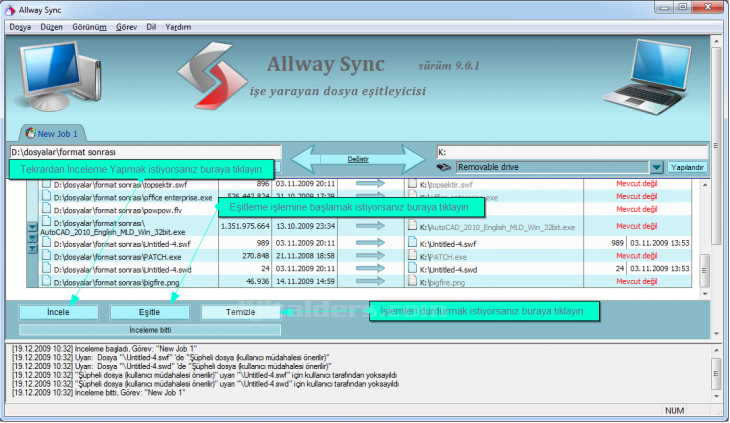Click the sync arrow for Untitled-4.swf row
730x423 pixels.
tap(370, 243)
